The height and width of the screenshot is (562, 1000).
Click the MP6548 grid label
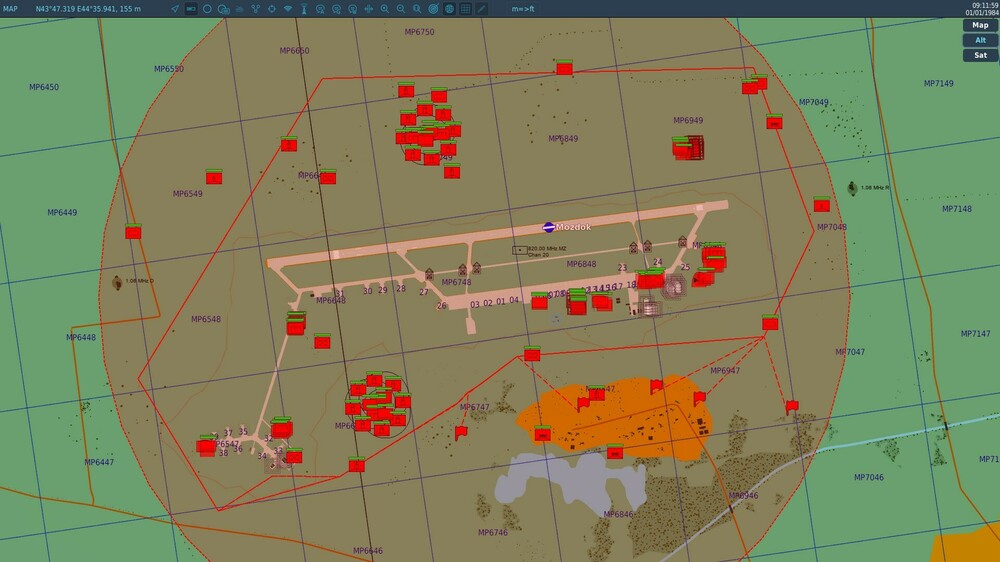[206, 319]
